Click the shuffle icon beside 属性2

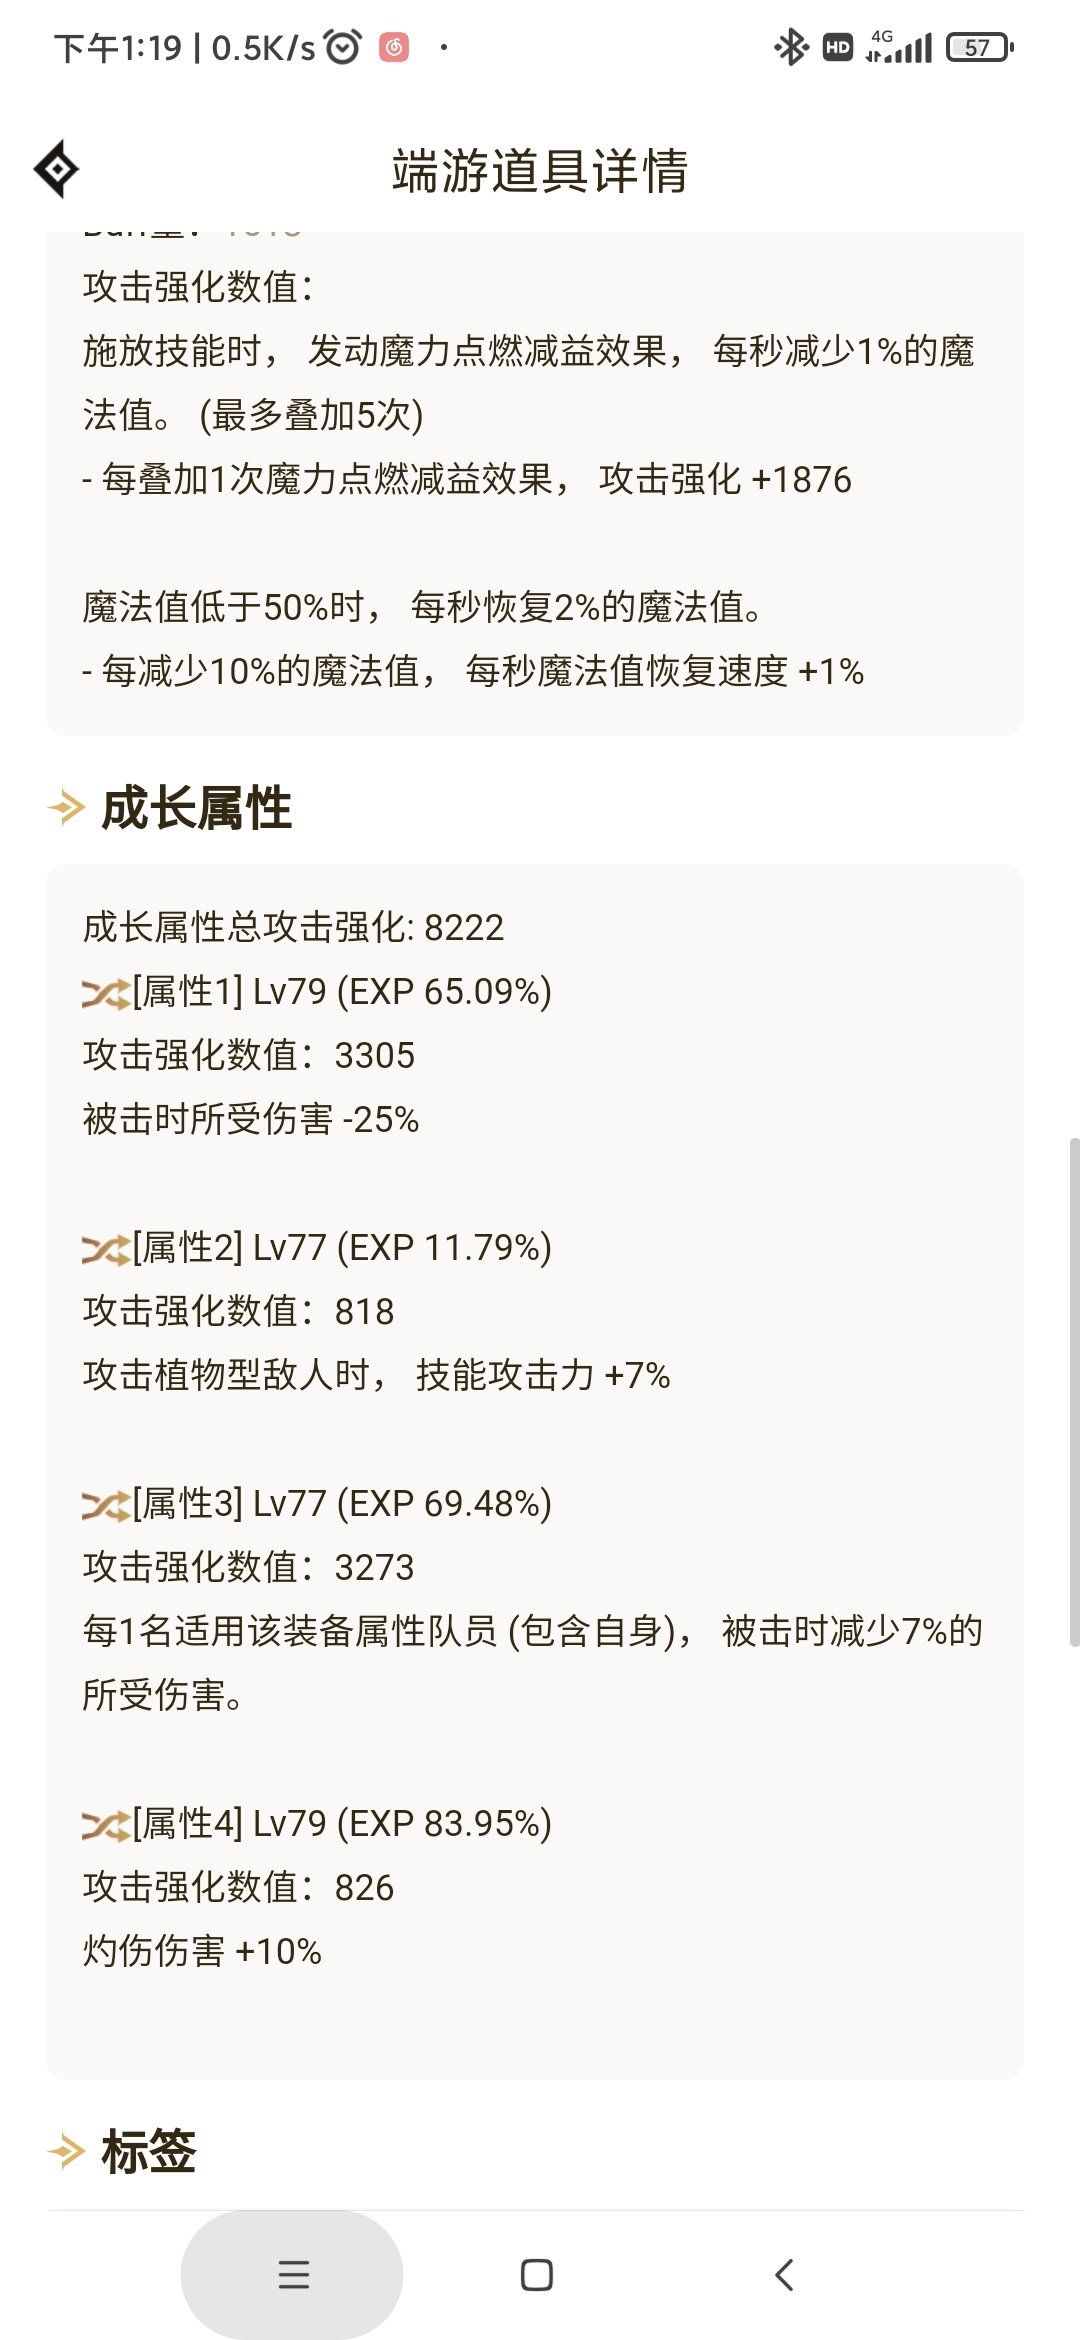coord(106,1249)
